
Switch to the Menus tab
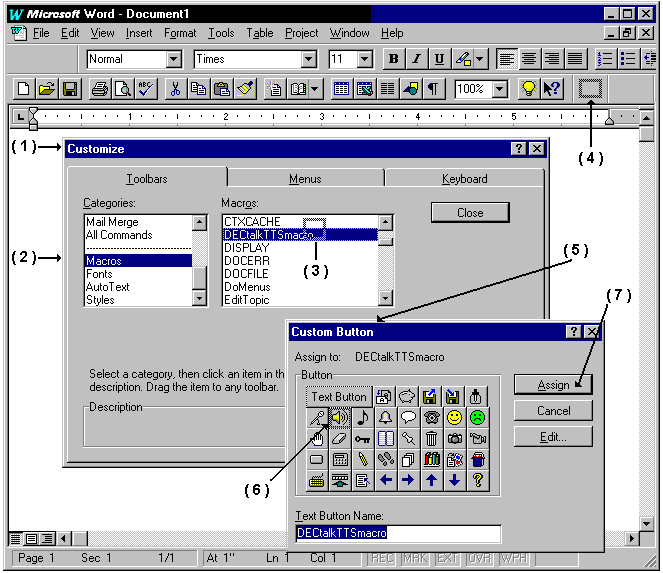(305, 179)
